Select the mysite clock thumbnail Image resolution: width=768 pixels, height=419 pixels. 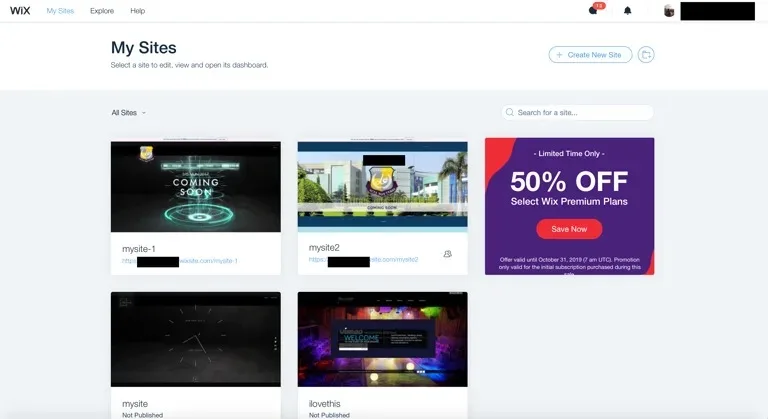click(x=196, y=339)
